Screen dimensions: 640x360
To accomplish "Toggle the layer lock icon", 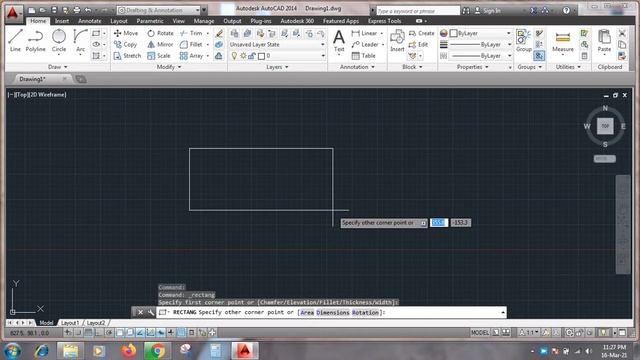I will (x=252, y=56).
